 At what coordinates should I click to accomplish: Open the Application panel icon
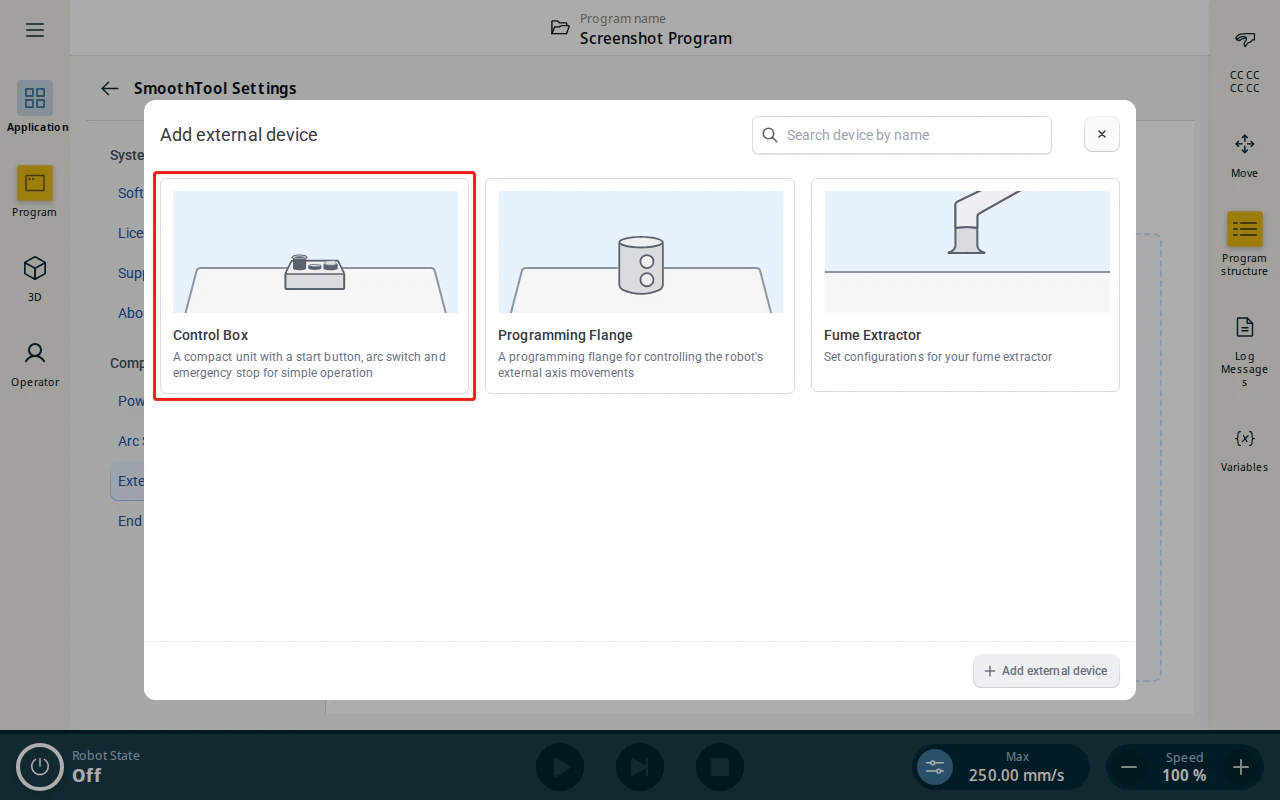pos(35,98)
